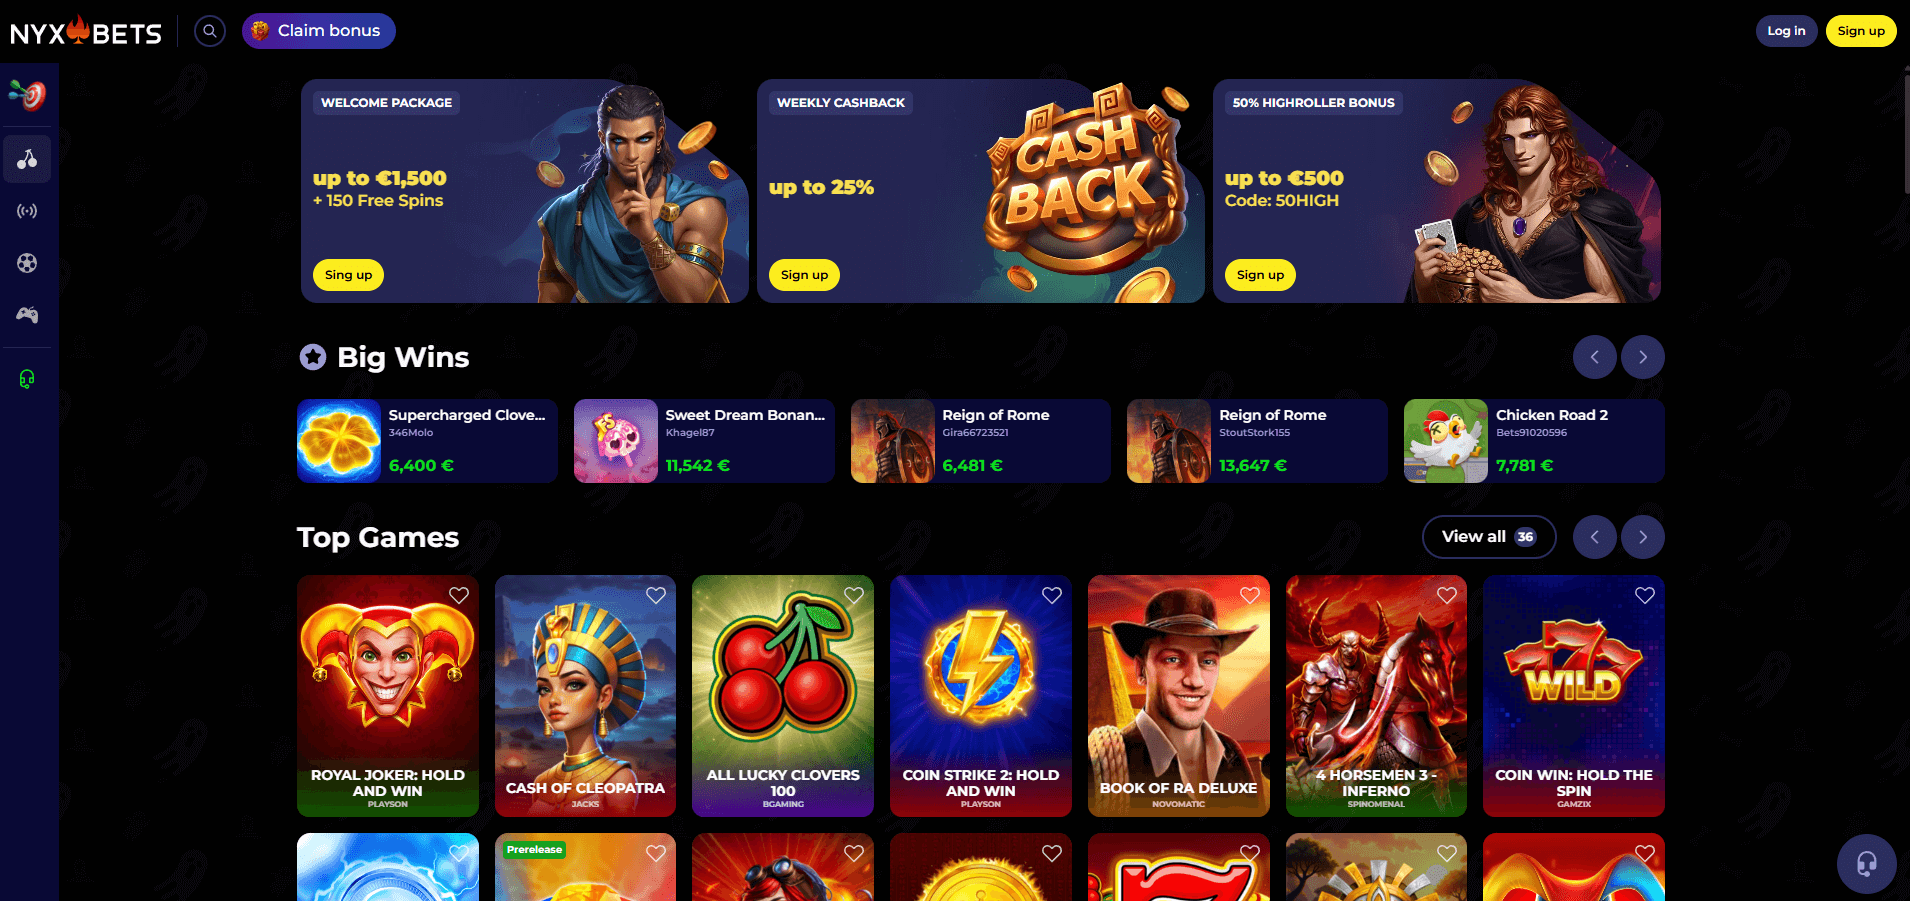Toggle favorite heart on Book of Ra Deluxe
The image size is (1910, 901).
[1250, 595]
